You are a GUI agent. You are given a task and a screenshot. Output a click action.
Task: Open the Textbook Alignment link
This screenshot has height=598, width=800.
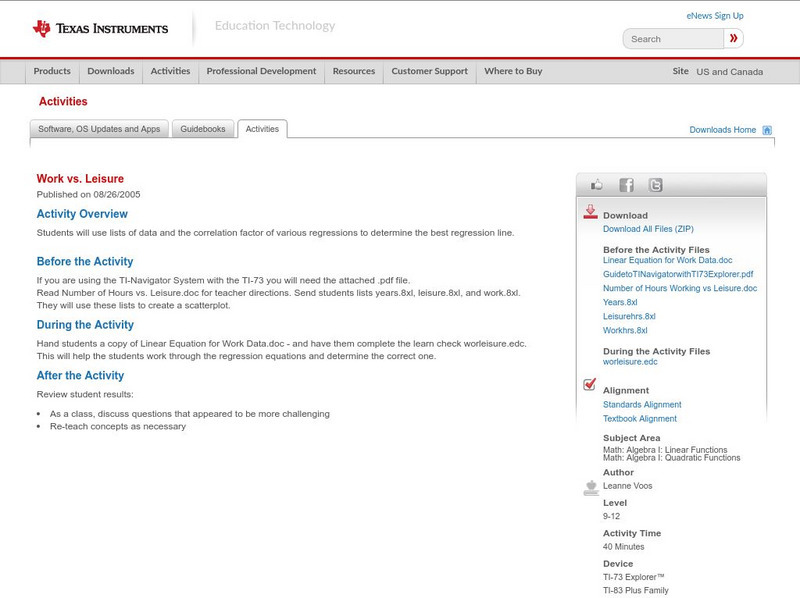point(640,419)
